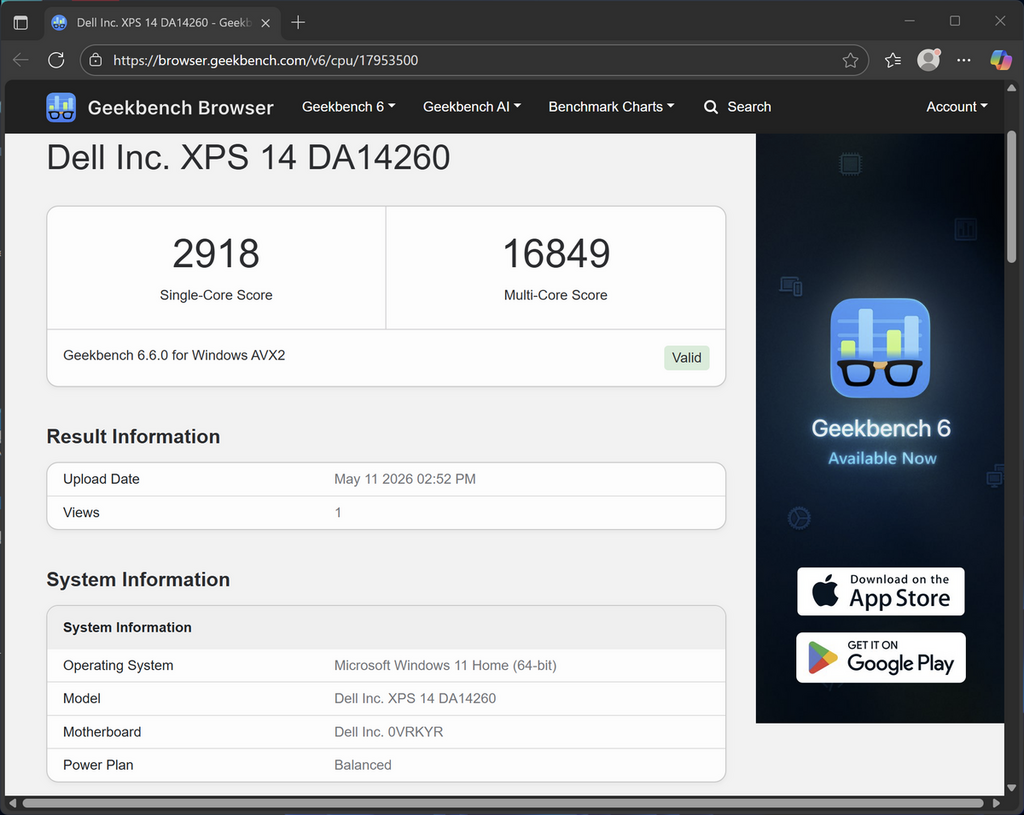
Task: Go back to the previous page
Action: [x=21, y=60]
